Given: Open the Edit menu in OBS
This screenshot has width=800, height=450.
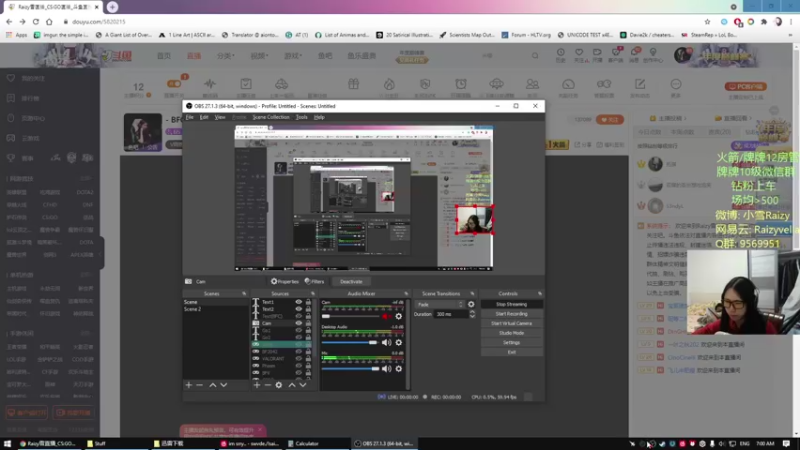Looking at the screenshot, I should click(x=204, y=117).
